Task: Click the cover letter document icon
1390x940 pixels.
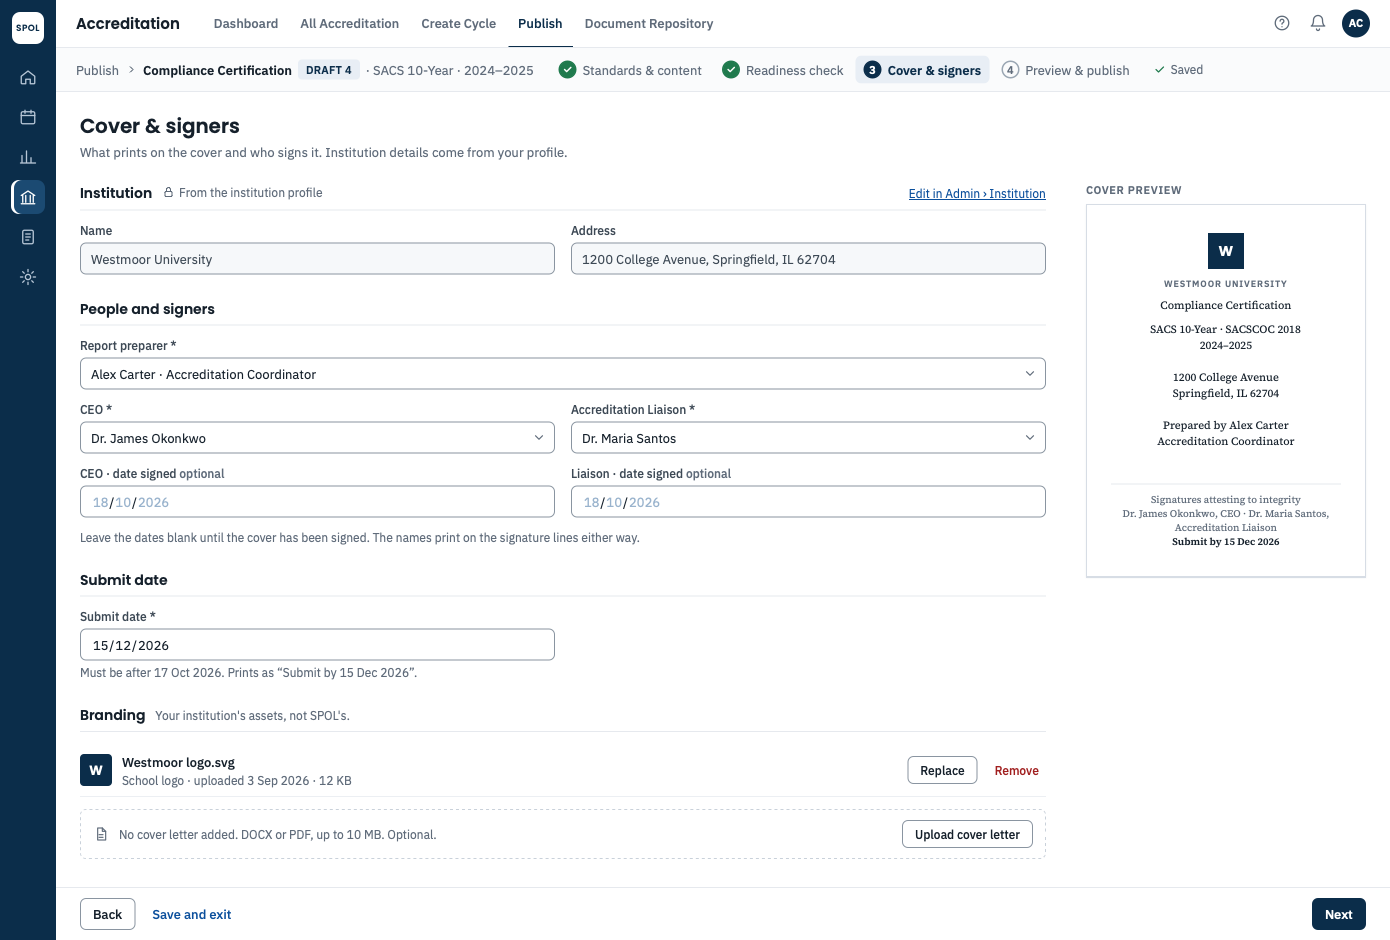Action: (101, 834)
